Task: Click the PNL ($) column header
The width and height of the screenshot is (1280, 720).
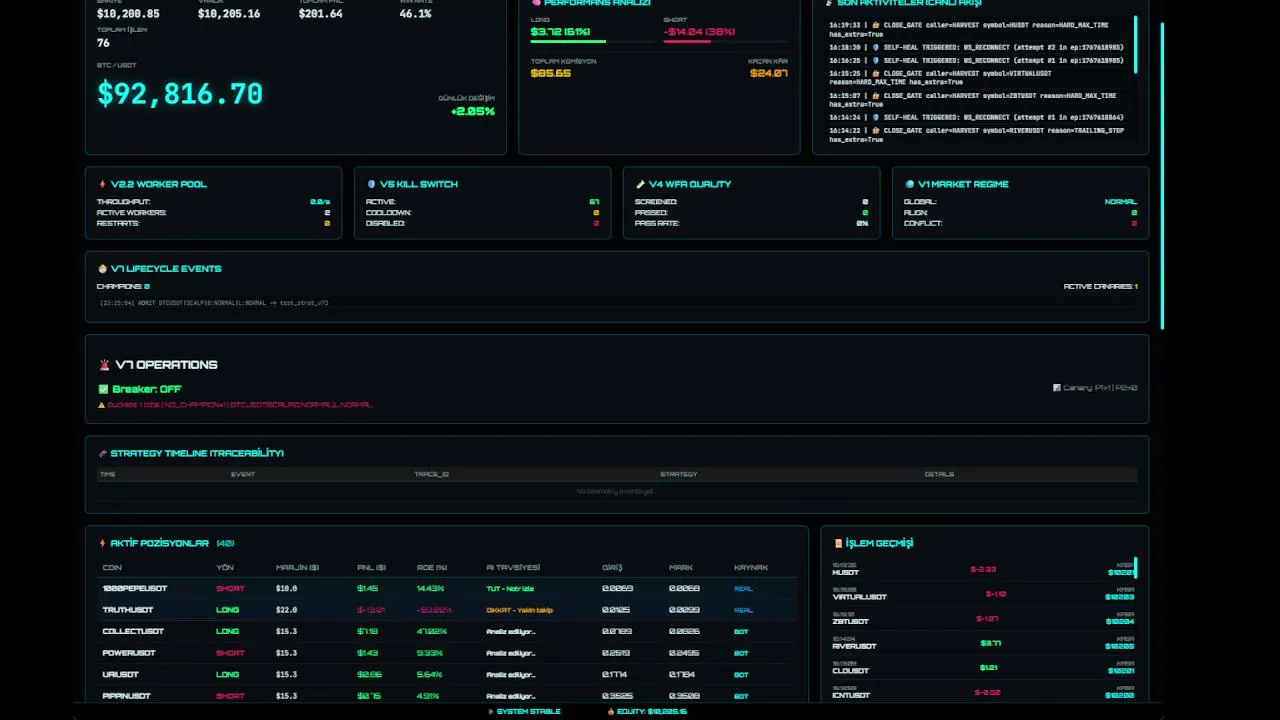Action: 371,568
